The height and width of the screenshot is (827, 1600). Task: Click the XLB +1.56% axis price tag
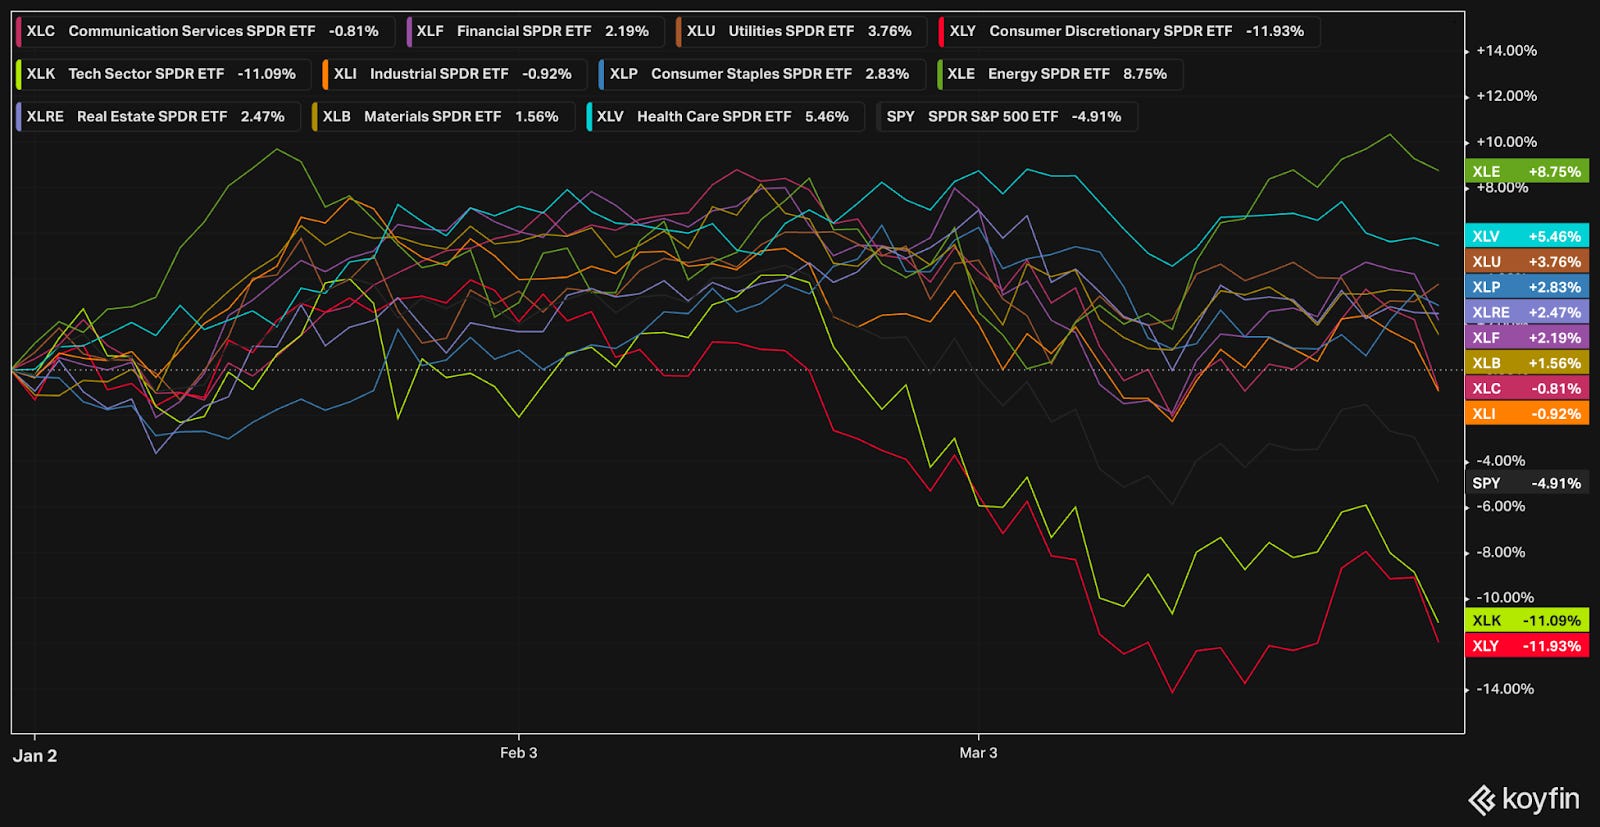point(1527,363)
